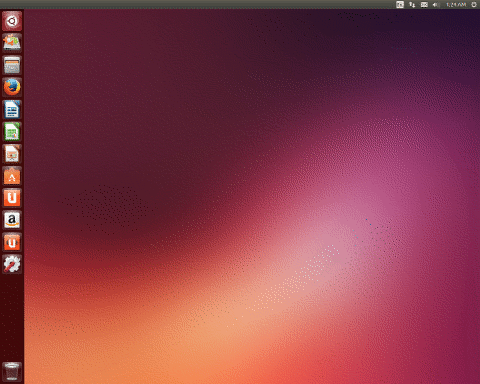Screen dimensions: 480x384
Task: Click the Amazon launcher icon
Action: pyautogui.click(x=12, y=220)
